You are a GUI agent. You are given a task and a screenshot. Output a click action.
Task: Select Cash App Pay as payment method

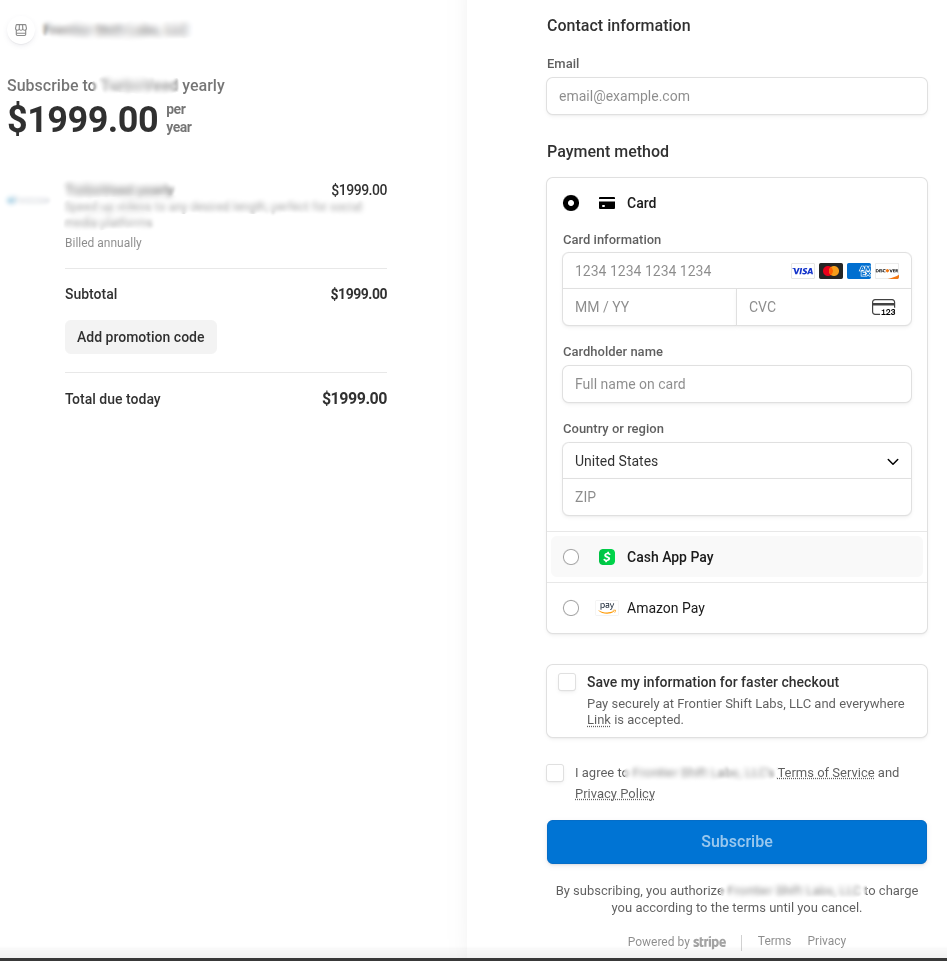click(571, 556)
